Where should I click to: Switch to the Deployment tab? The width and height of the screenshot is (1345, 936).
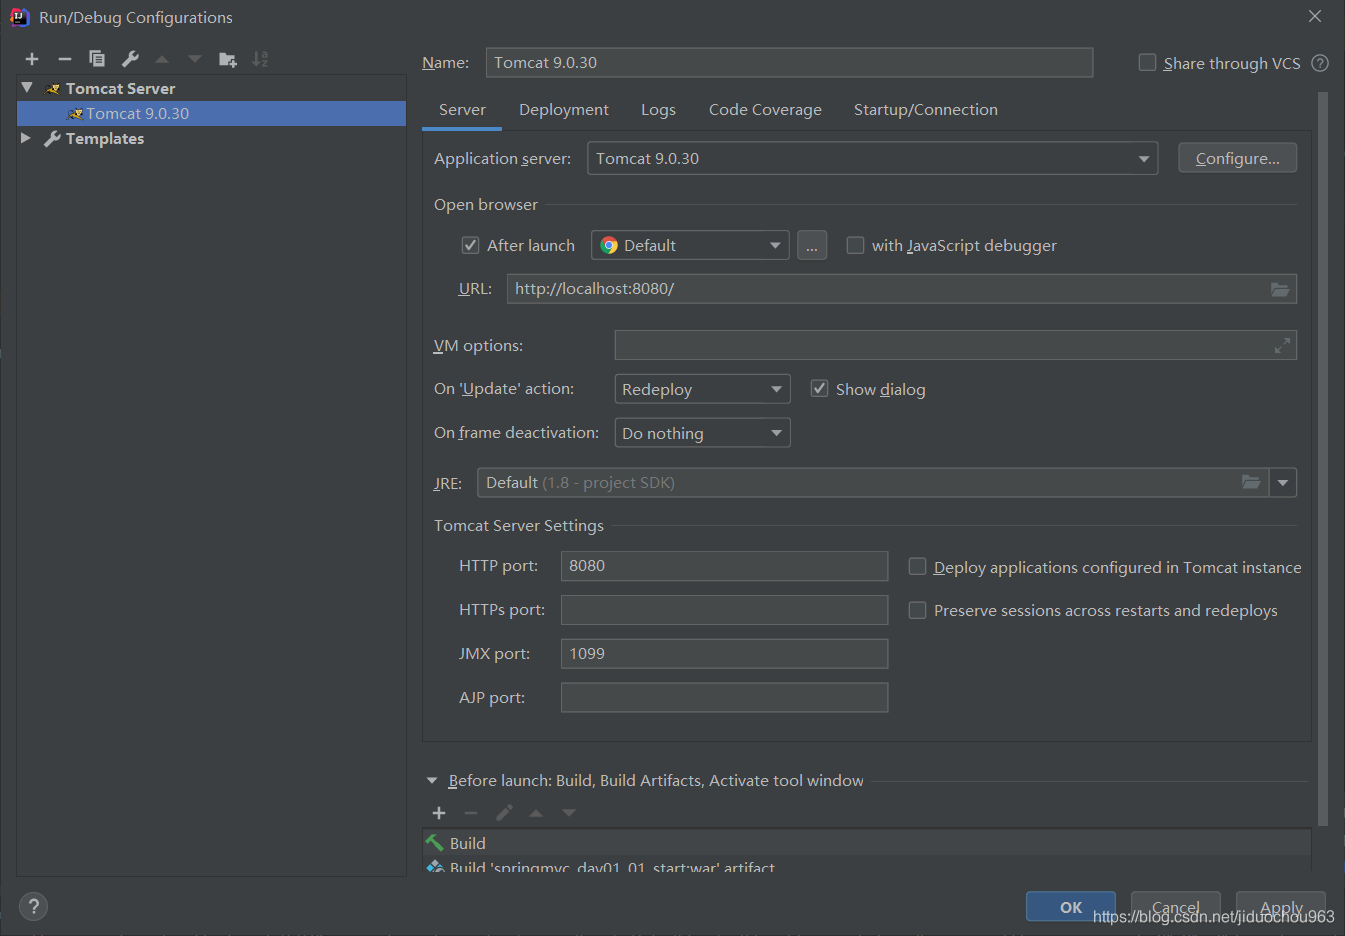564,110
